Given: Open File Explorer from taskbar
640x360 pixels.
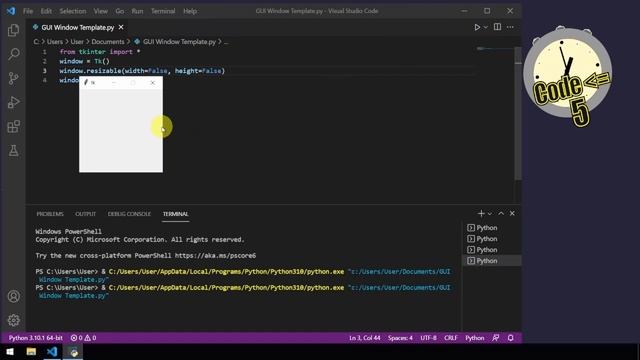Looking at the screenshot, I should (31, 352).
